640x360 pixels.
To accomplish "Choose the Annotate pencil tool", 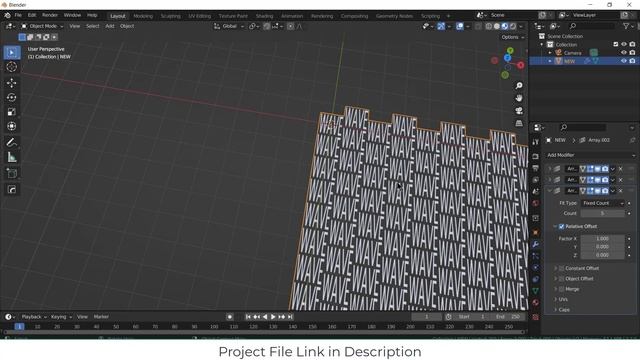I will click(11, 142).
